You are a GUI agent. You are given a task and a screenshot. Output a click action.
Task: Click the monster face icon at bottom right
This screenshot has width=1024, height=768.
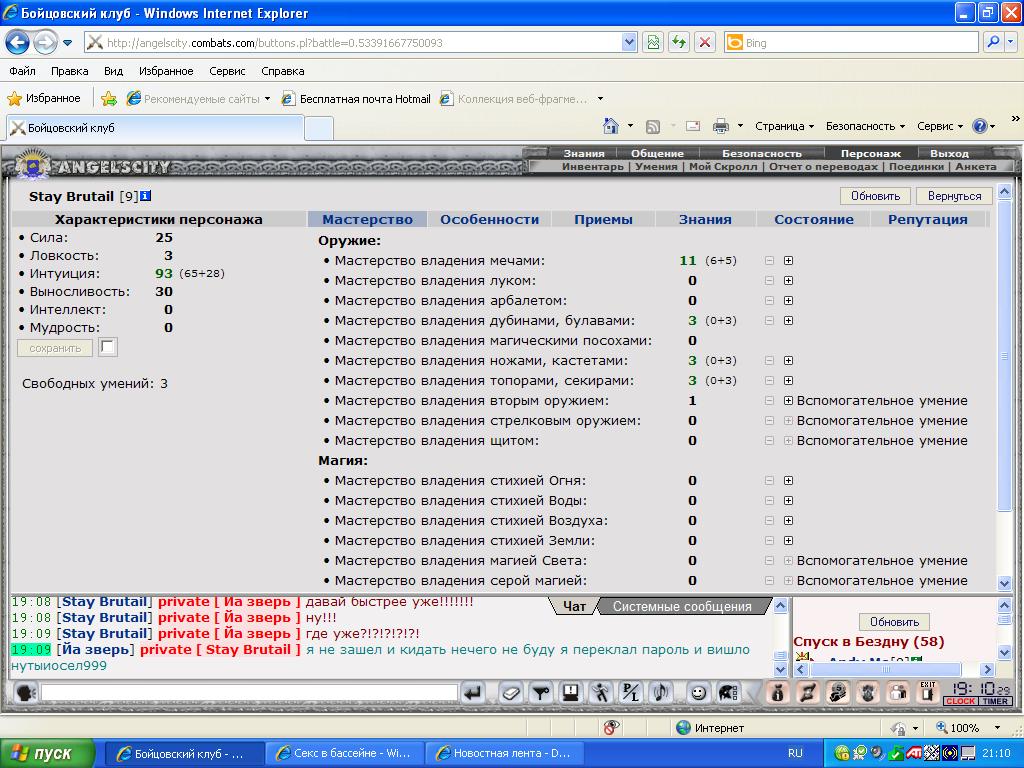click(868, 692)
